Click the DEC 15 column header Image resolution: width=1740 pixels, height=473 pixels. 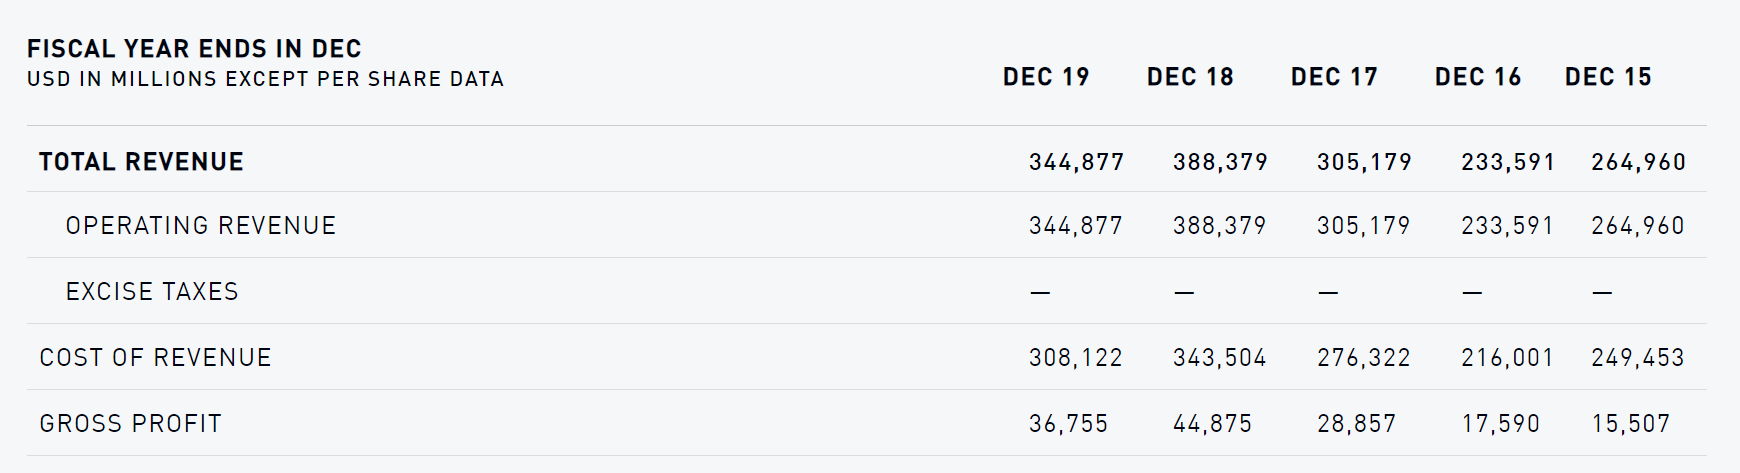(x=1608, y=77)
